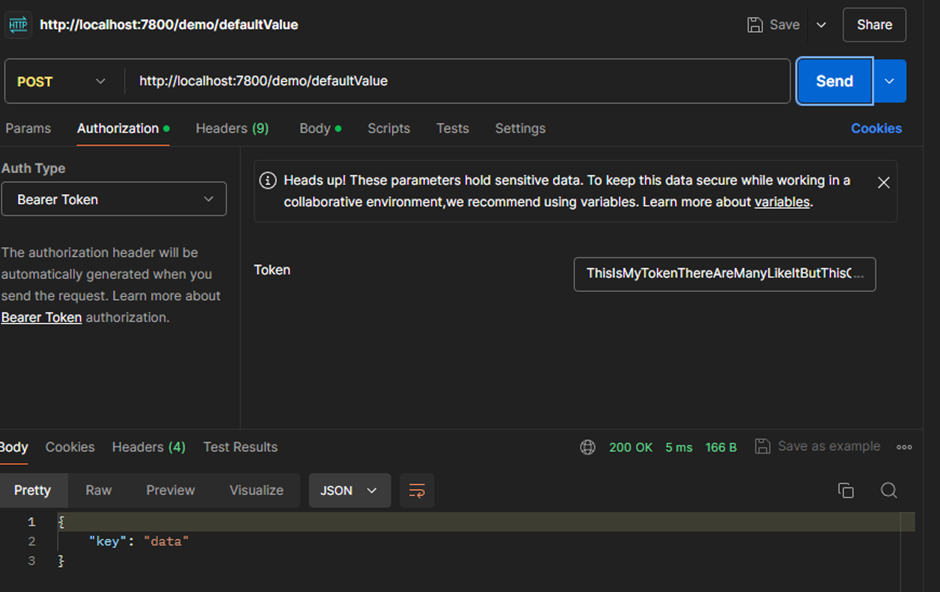Copy response body with copy icon

pos(846,490)
